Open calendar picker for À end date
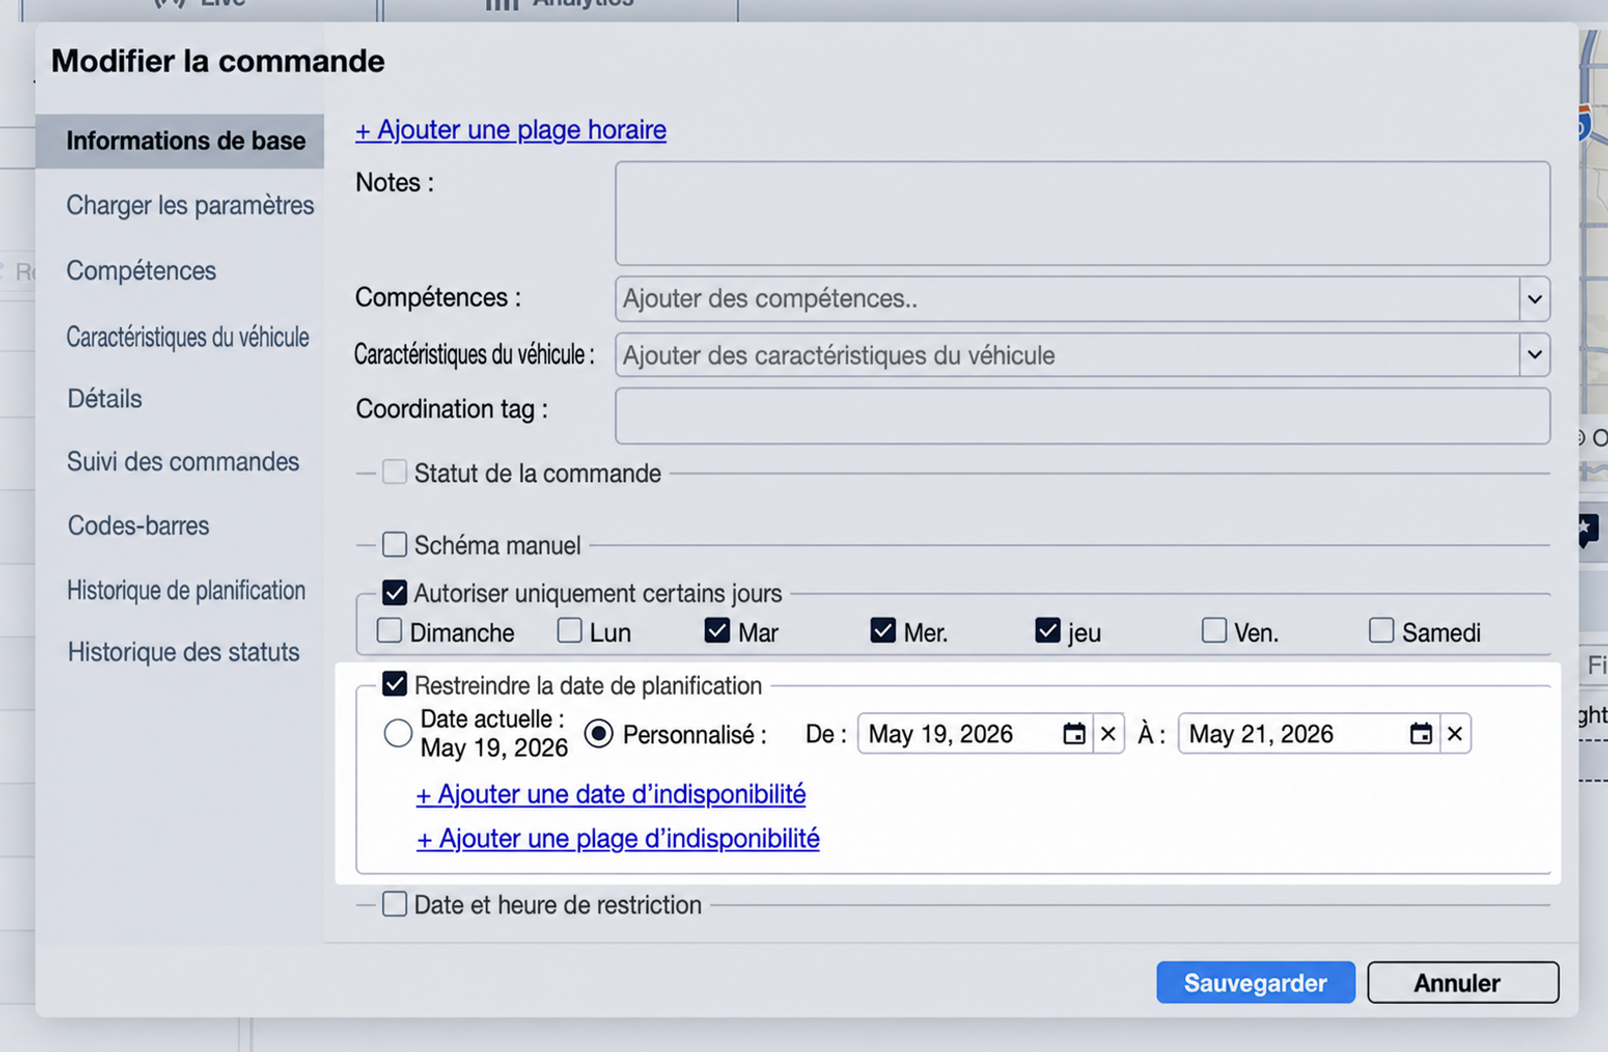 1421,734
